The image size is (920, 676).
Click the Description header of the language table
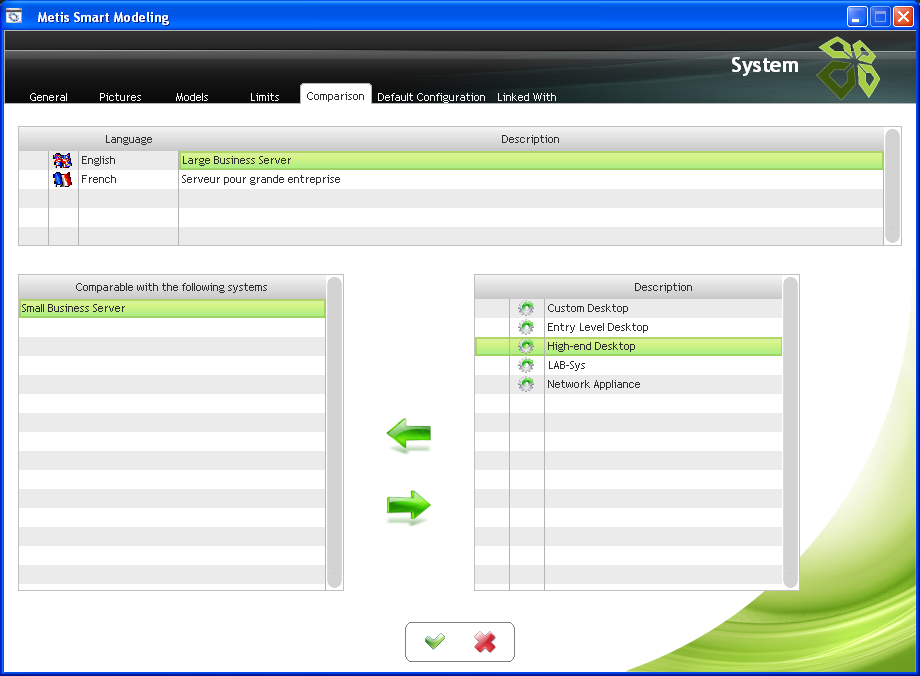click(530, 139)
